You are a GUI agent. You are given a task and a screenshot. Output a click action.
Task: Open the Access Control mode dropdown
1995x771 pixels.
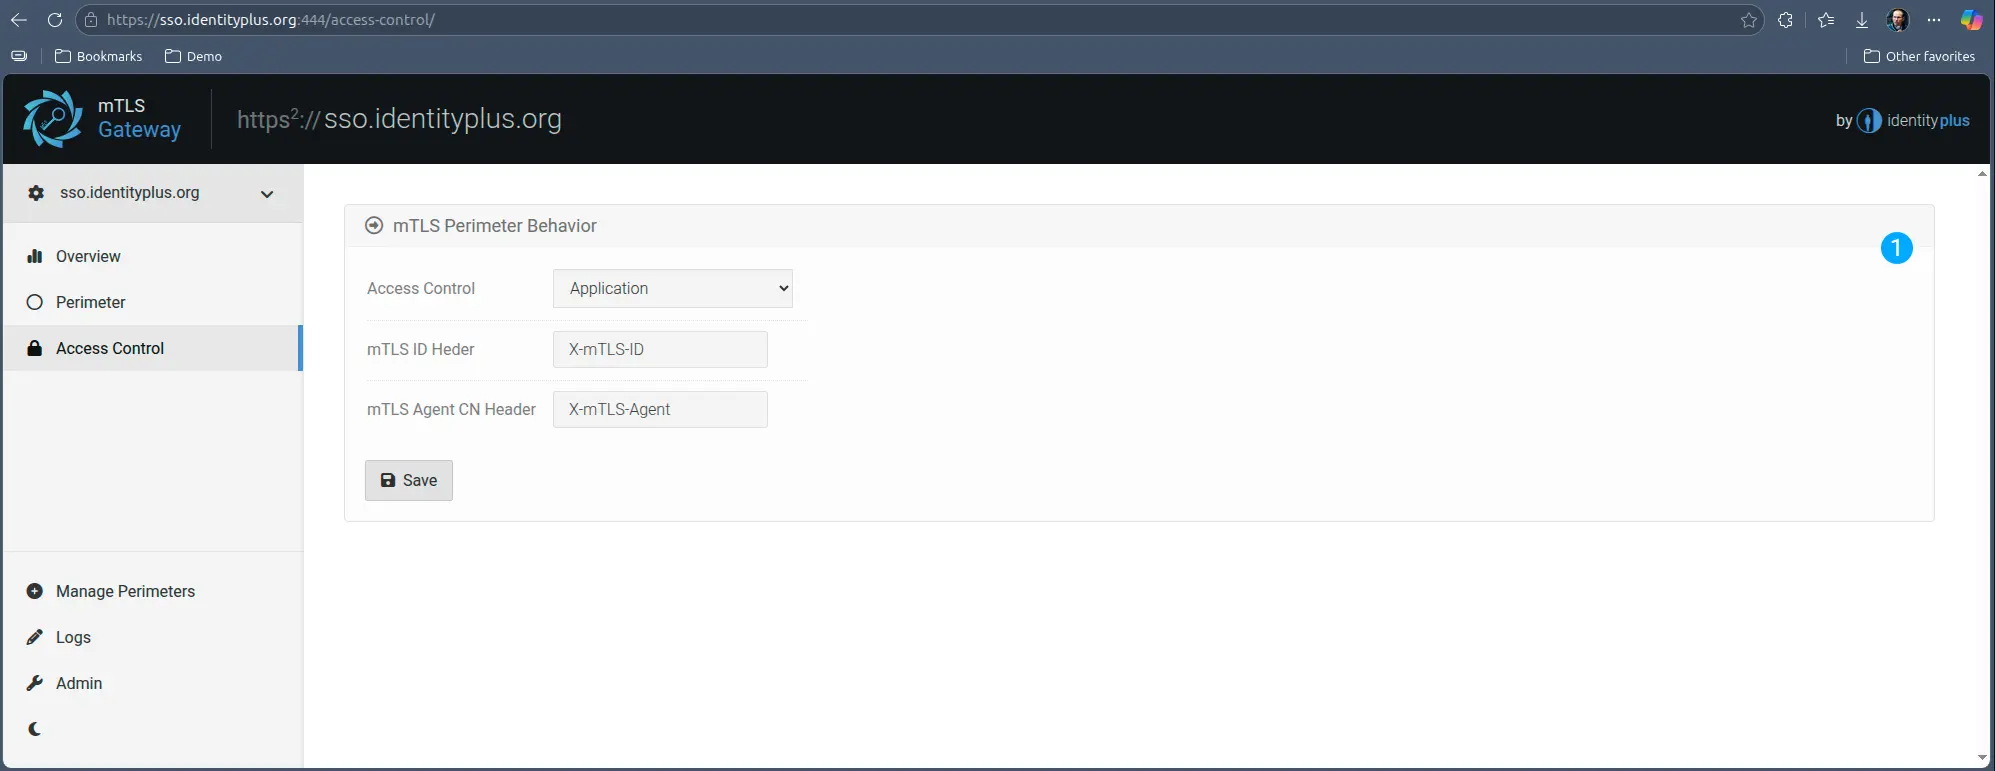(672, 288)
